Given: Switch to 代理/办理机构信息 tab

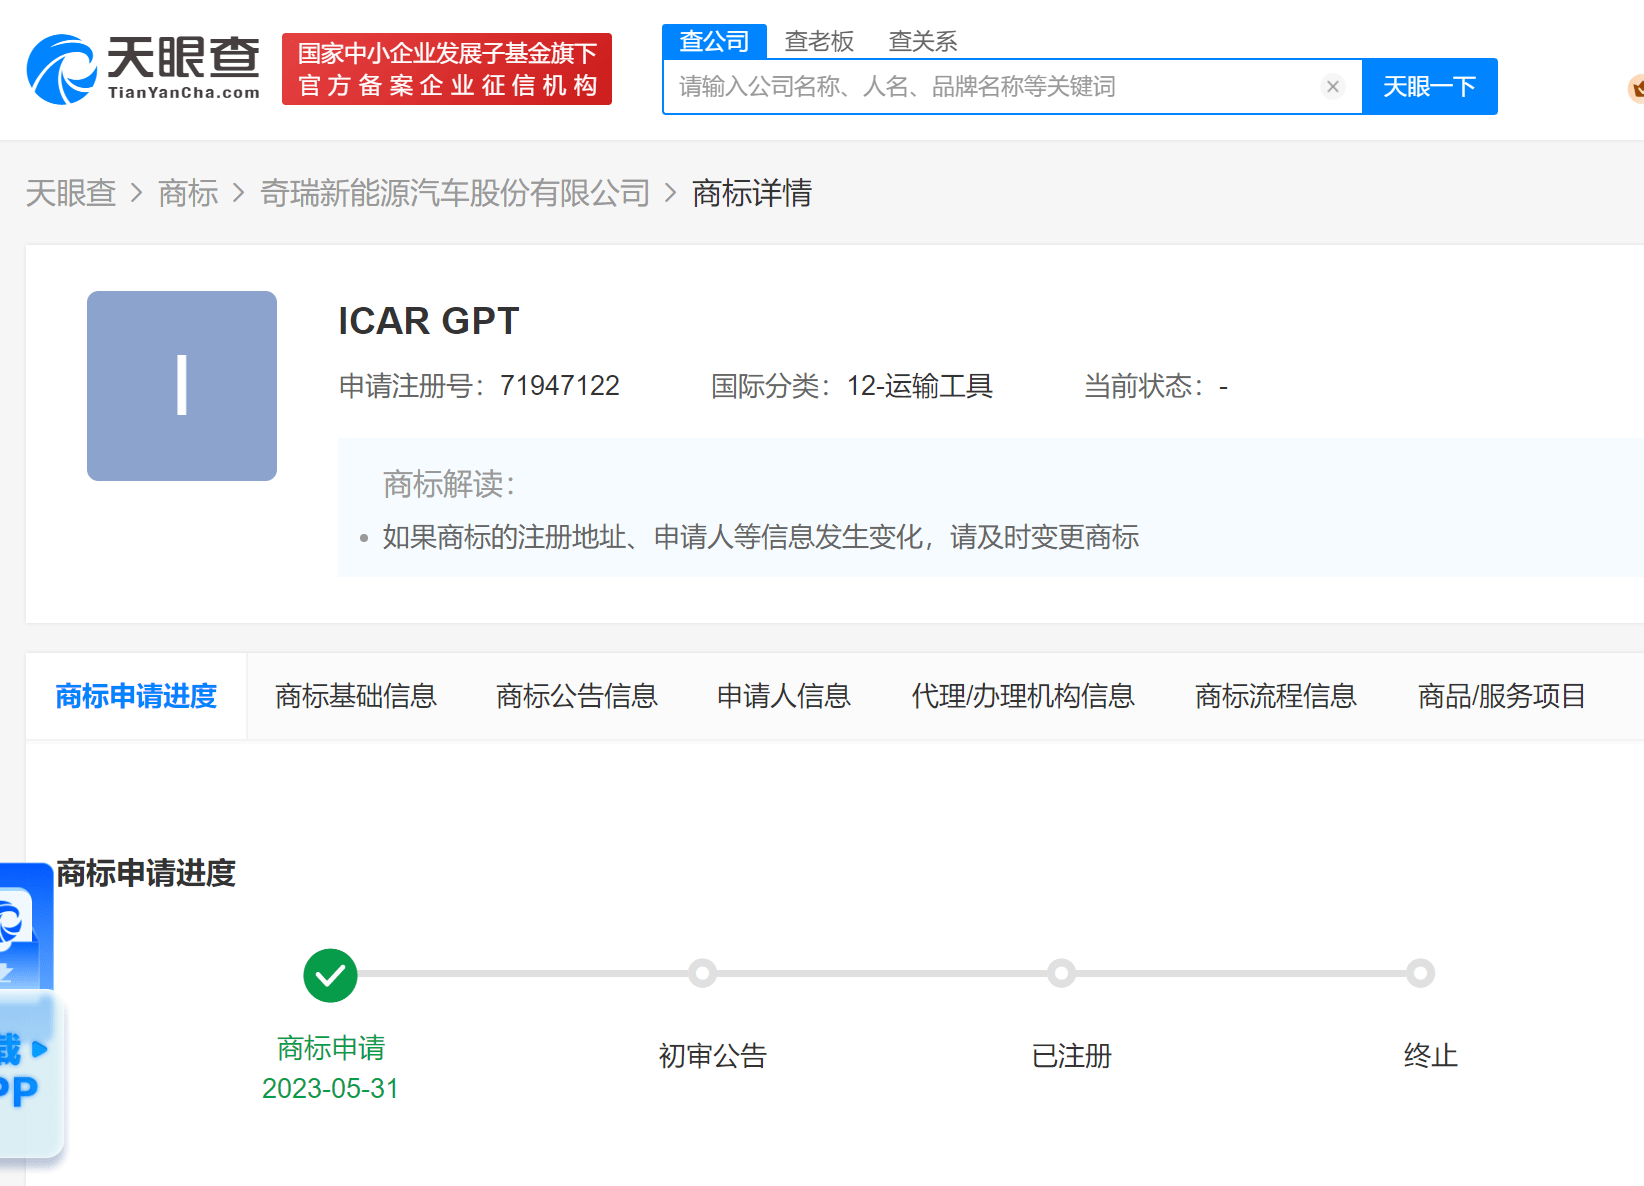Looking at the screenshot, I should point(1023,696).
